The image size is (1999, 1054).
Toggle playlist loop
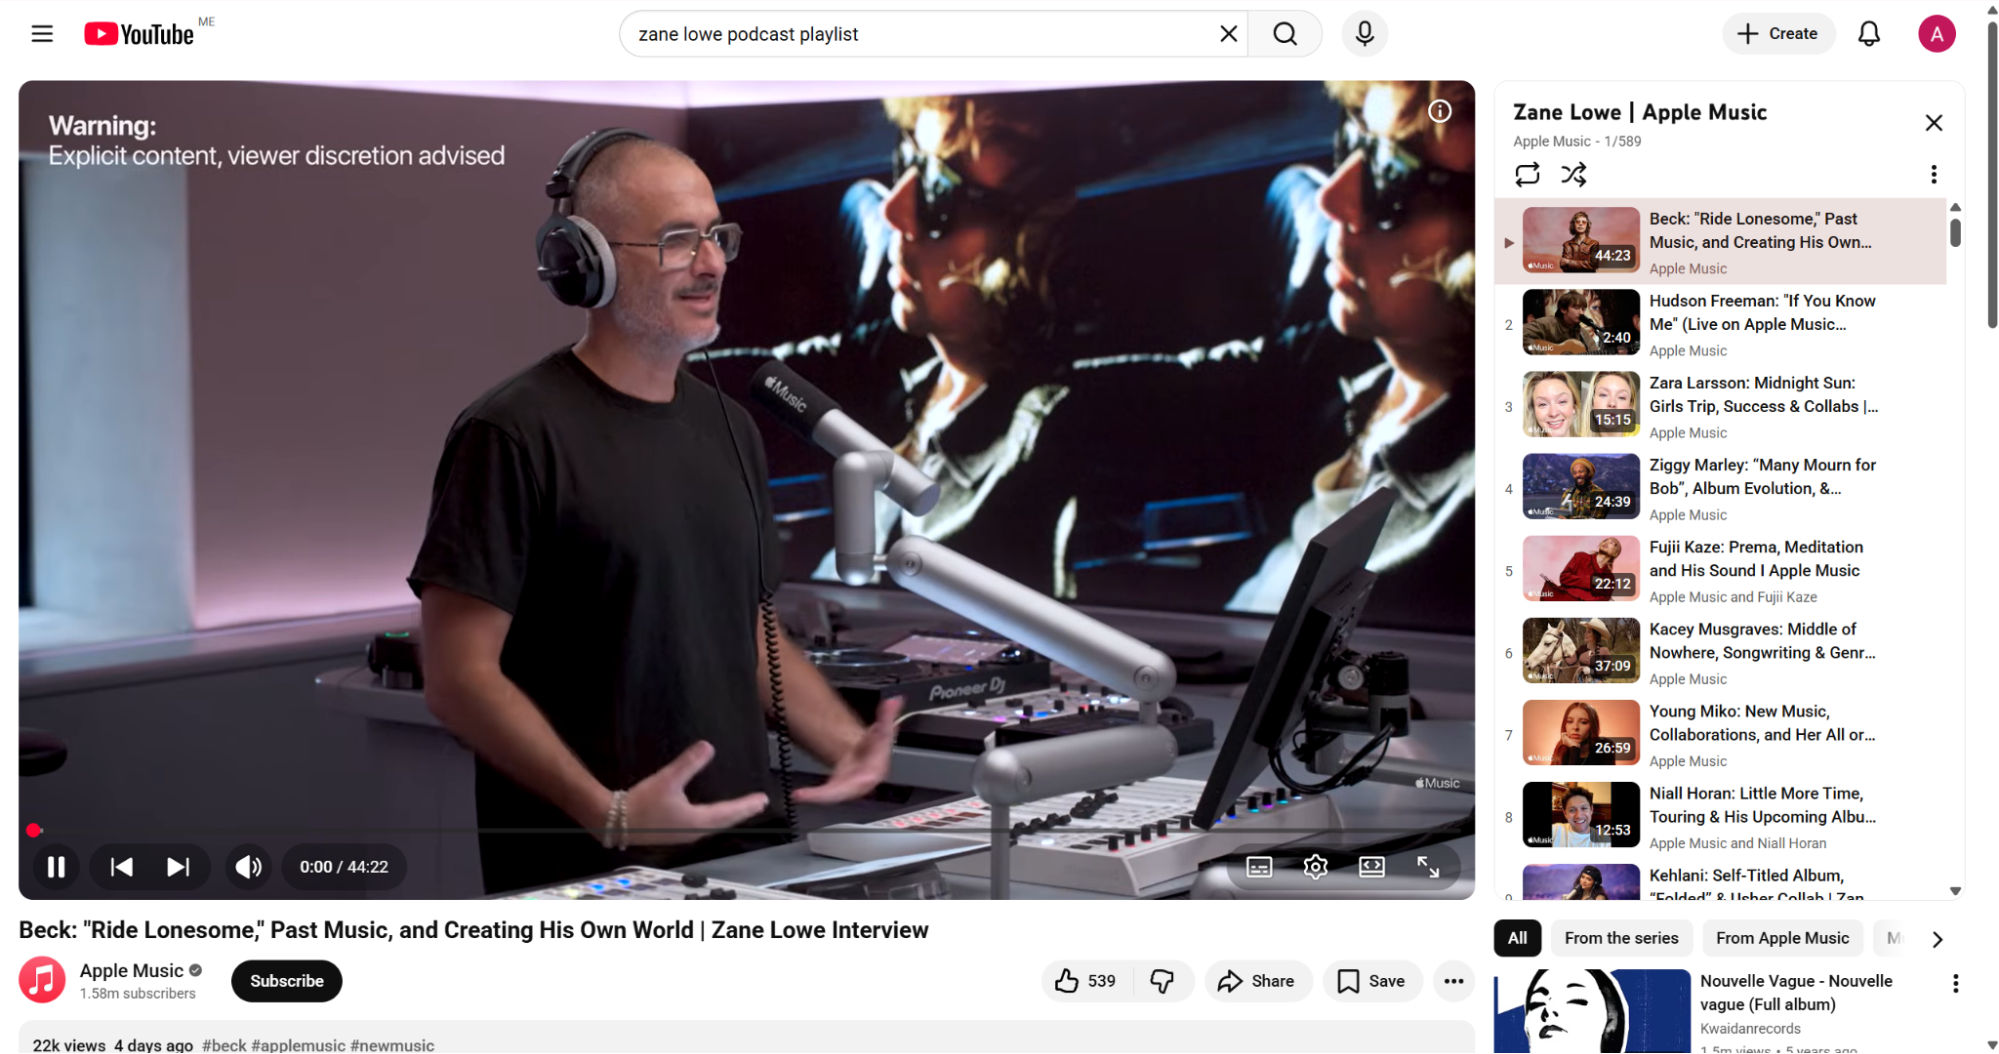tap(1526, 175)
